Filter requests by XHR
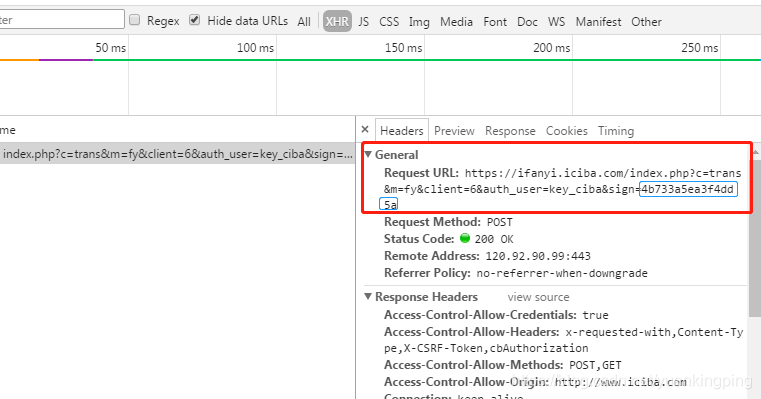Viewport: 761px width, 399px height. 337,22
